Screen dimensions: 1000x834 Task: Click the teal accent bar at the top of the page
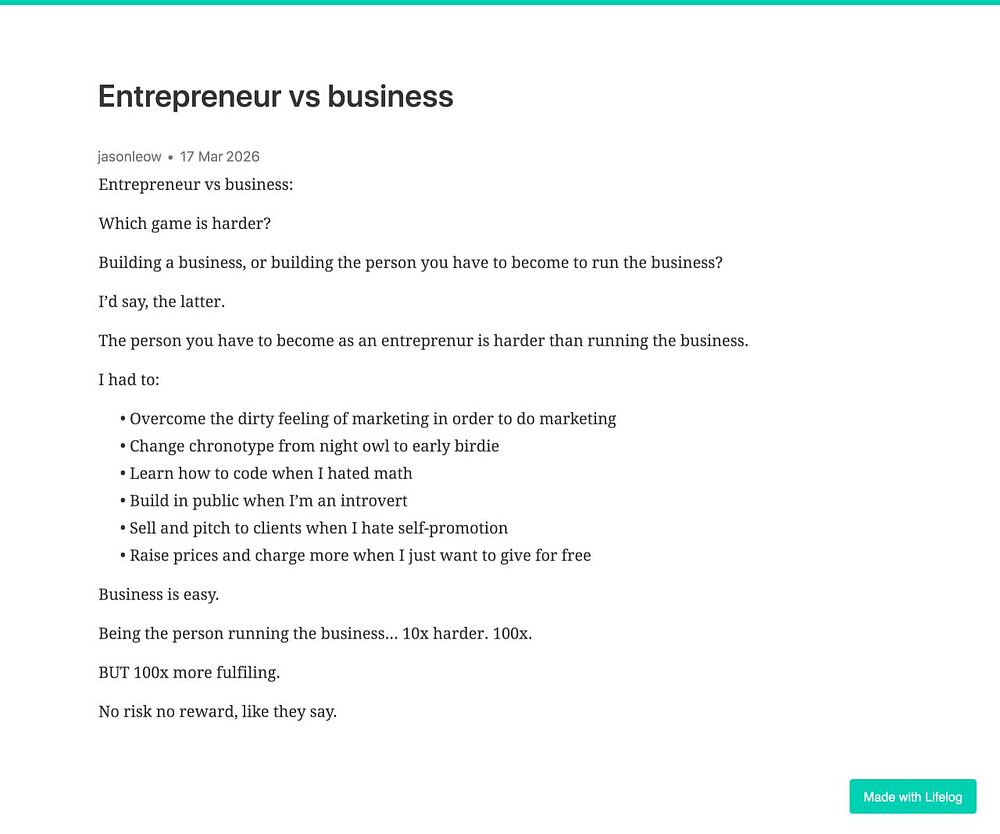coord(500,2)
